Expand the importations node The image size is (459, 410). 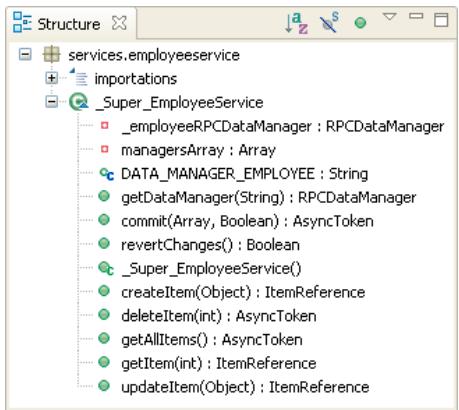(x=52, y=78)
